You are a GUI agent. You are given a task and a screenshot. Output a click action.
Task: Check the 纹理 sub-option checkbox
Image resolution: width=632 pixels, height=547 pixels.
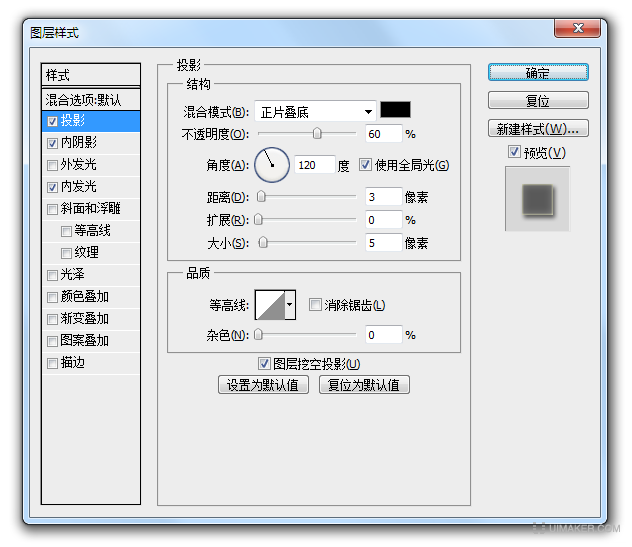[66, 253]
